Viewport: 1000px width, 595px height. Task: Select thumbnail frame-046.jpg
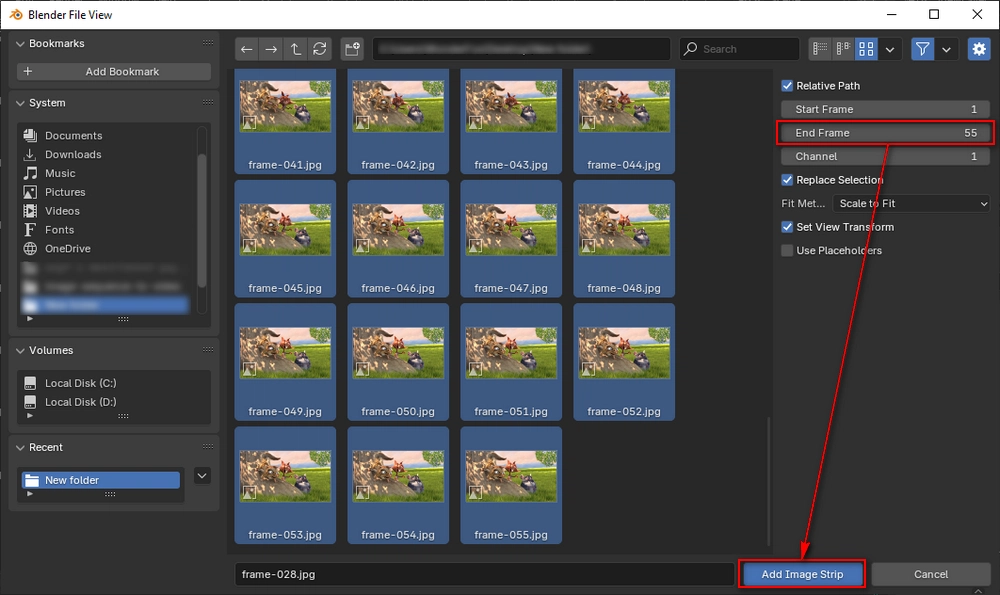coord(398,239)
